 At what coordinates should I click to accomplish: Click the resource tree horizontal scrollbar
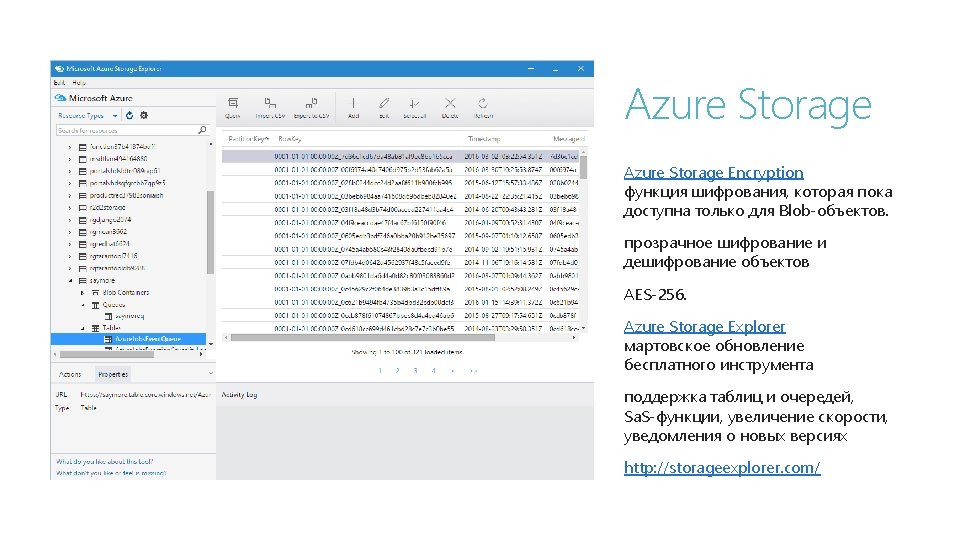pyautogui.click(x=107, y=354)
